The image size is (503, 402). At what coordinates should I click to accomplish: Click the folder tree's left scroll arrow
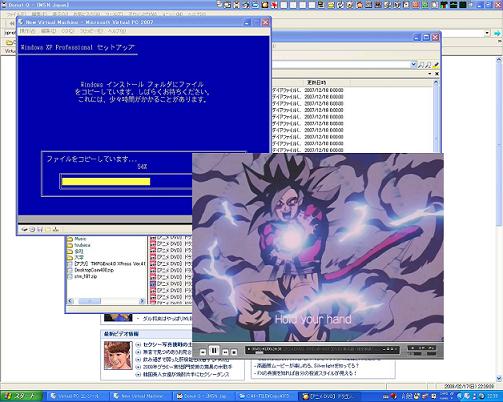(x=71, y=301)
